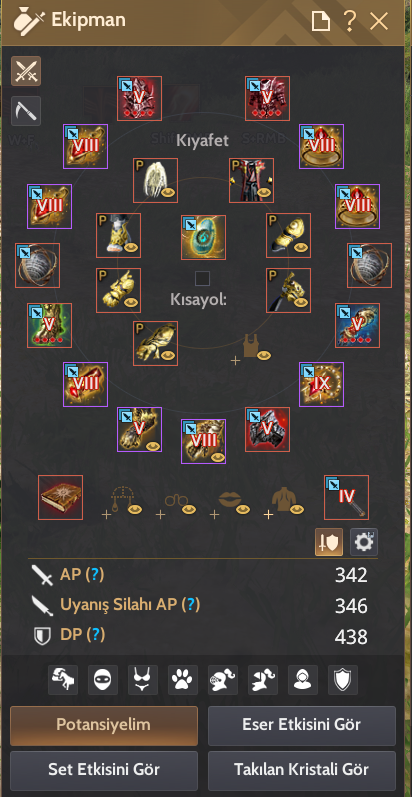Viewport: 412px width, 797px height.
Task: Select the central cyan artifact stone slot
Action: click(204, 237)
